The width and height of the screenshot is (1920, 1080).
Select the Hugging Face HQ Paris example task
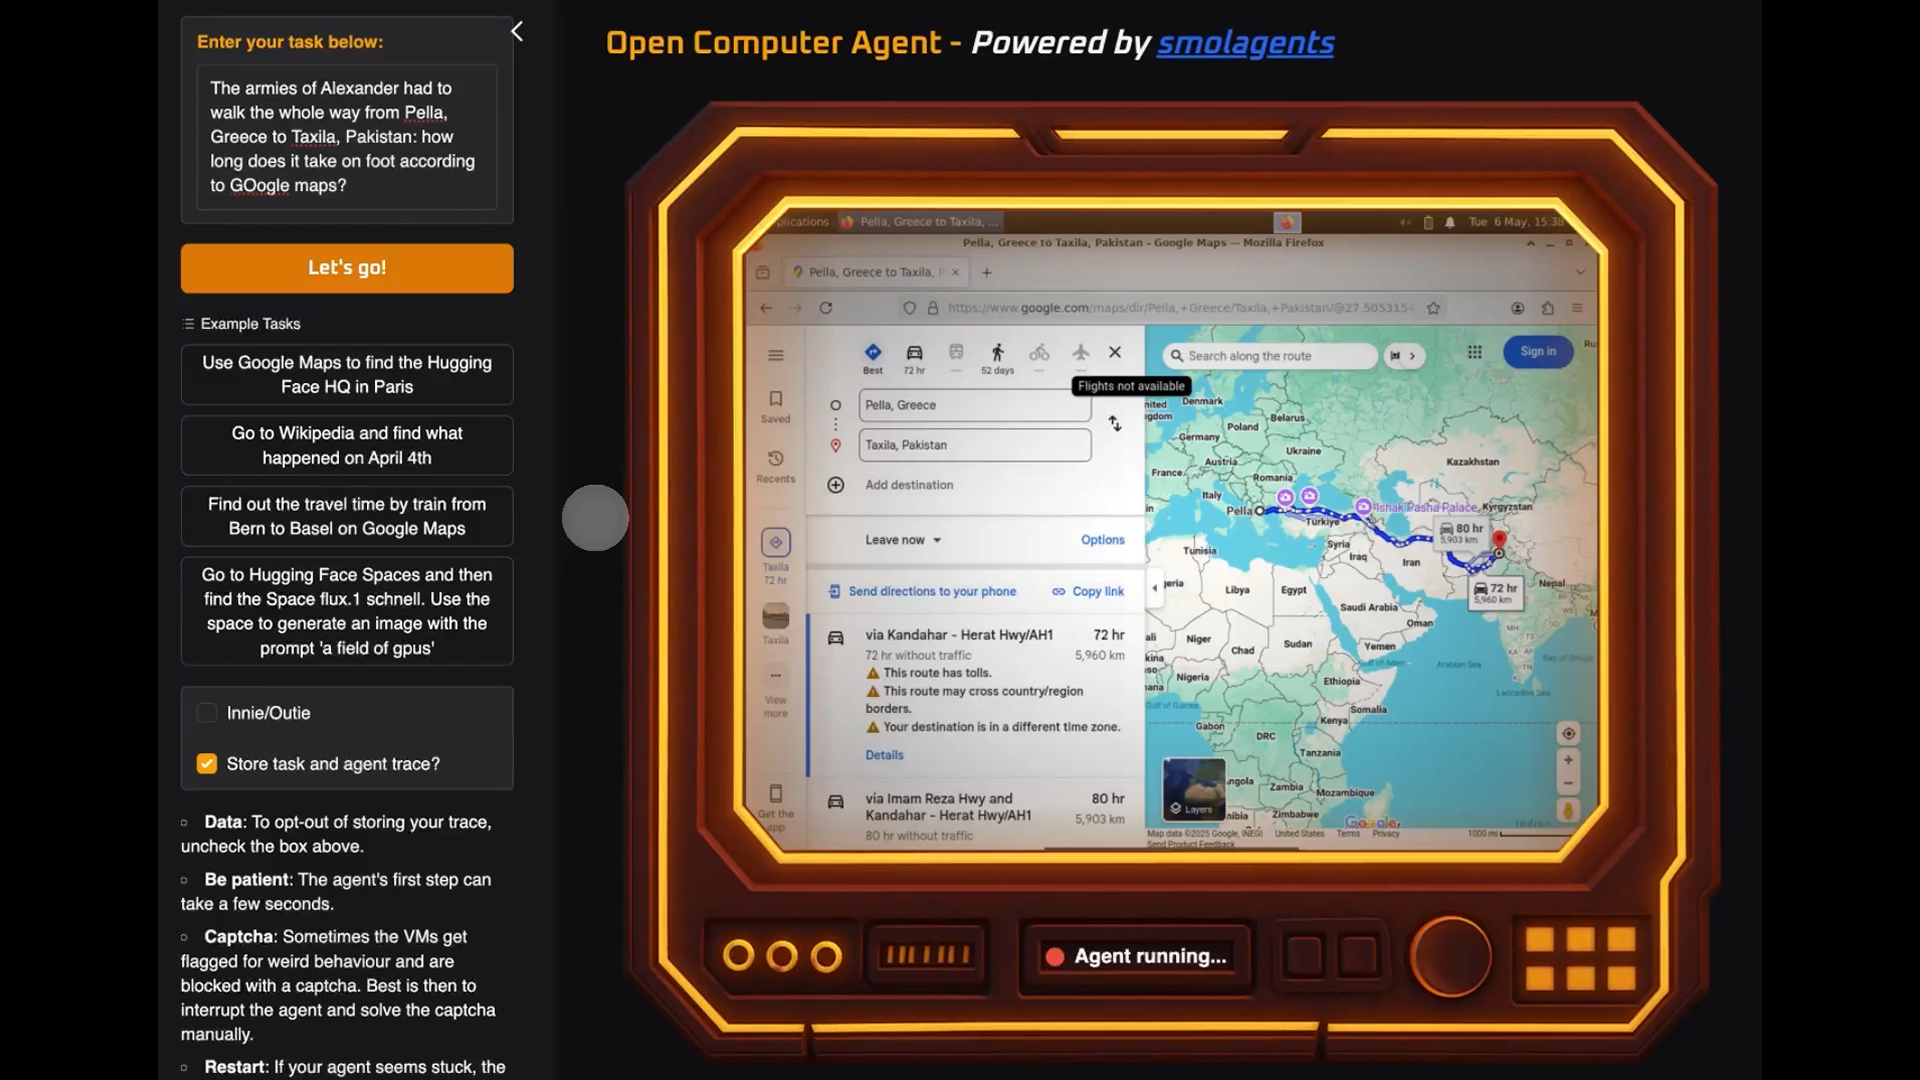point(346,375)
